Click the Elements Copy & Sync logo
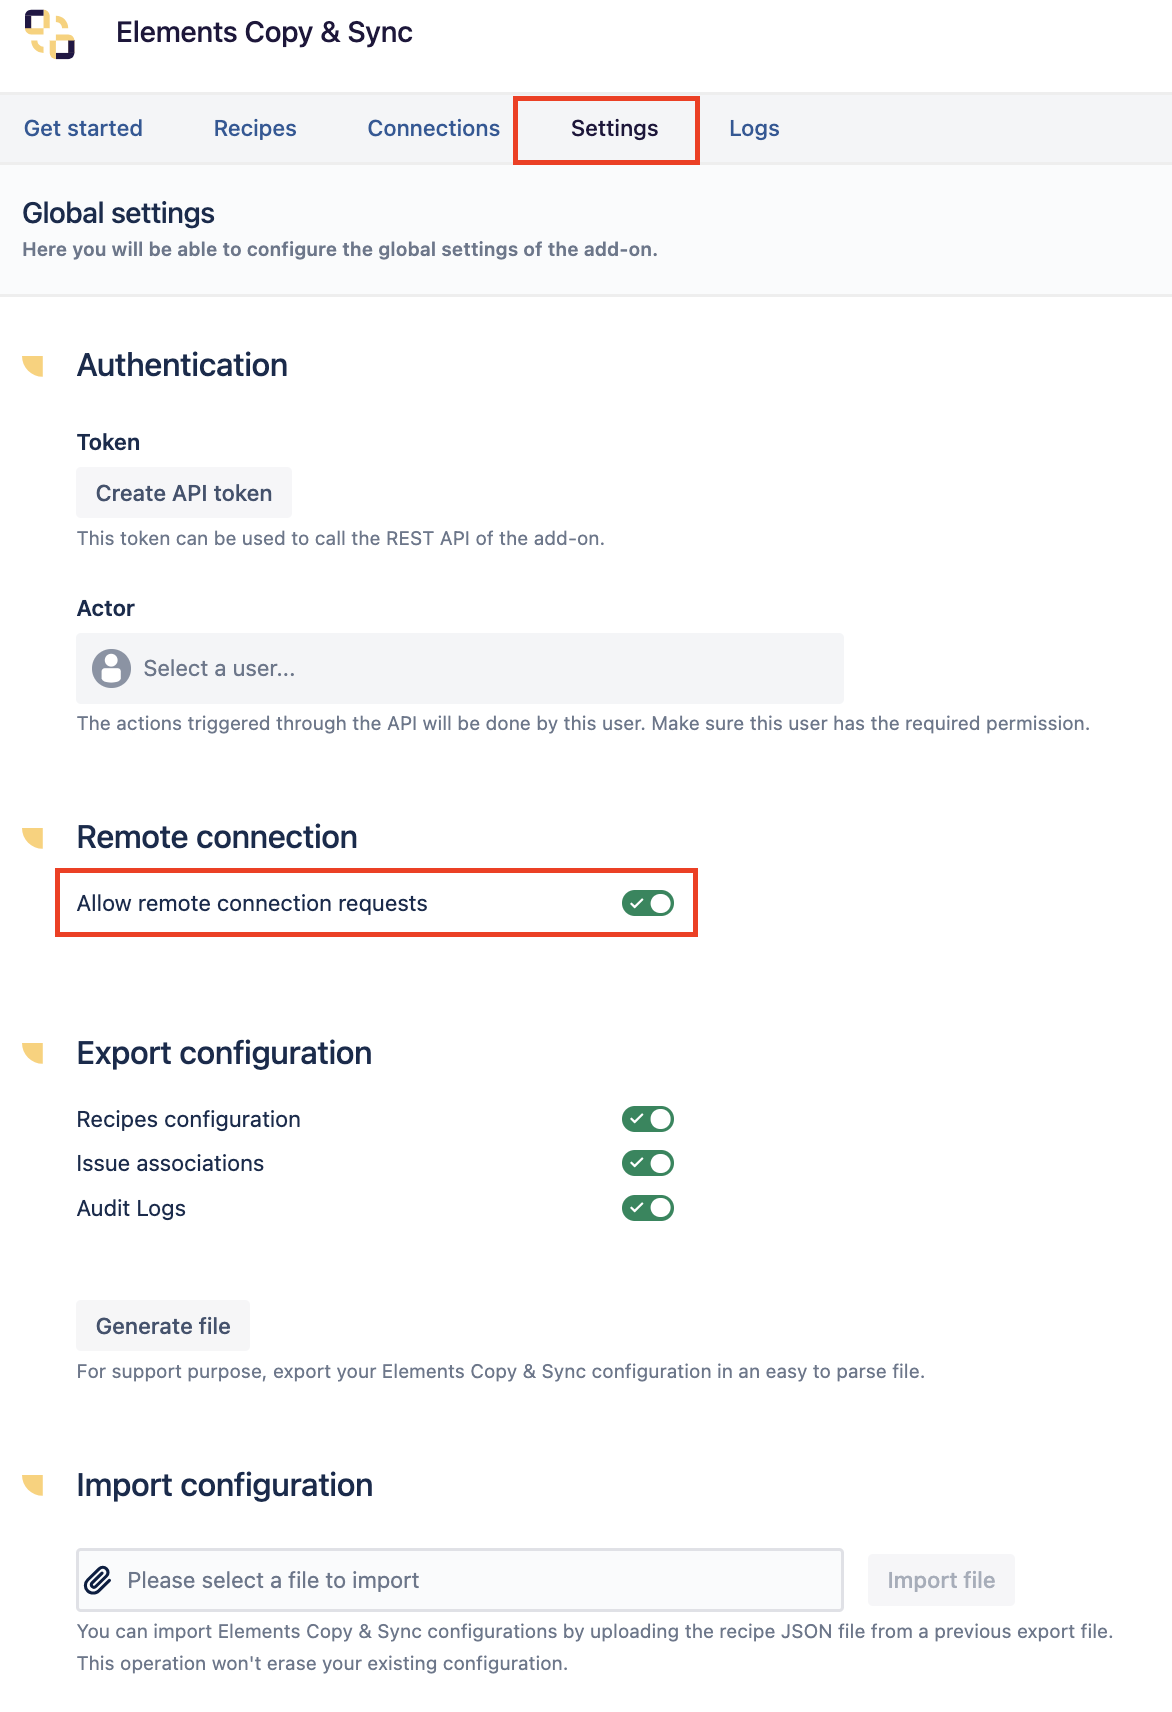This screenshot has width=1172, height=1712. (x=50, y=34)
